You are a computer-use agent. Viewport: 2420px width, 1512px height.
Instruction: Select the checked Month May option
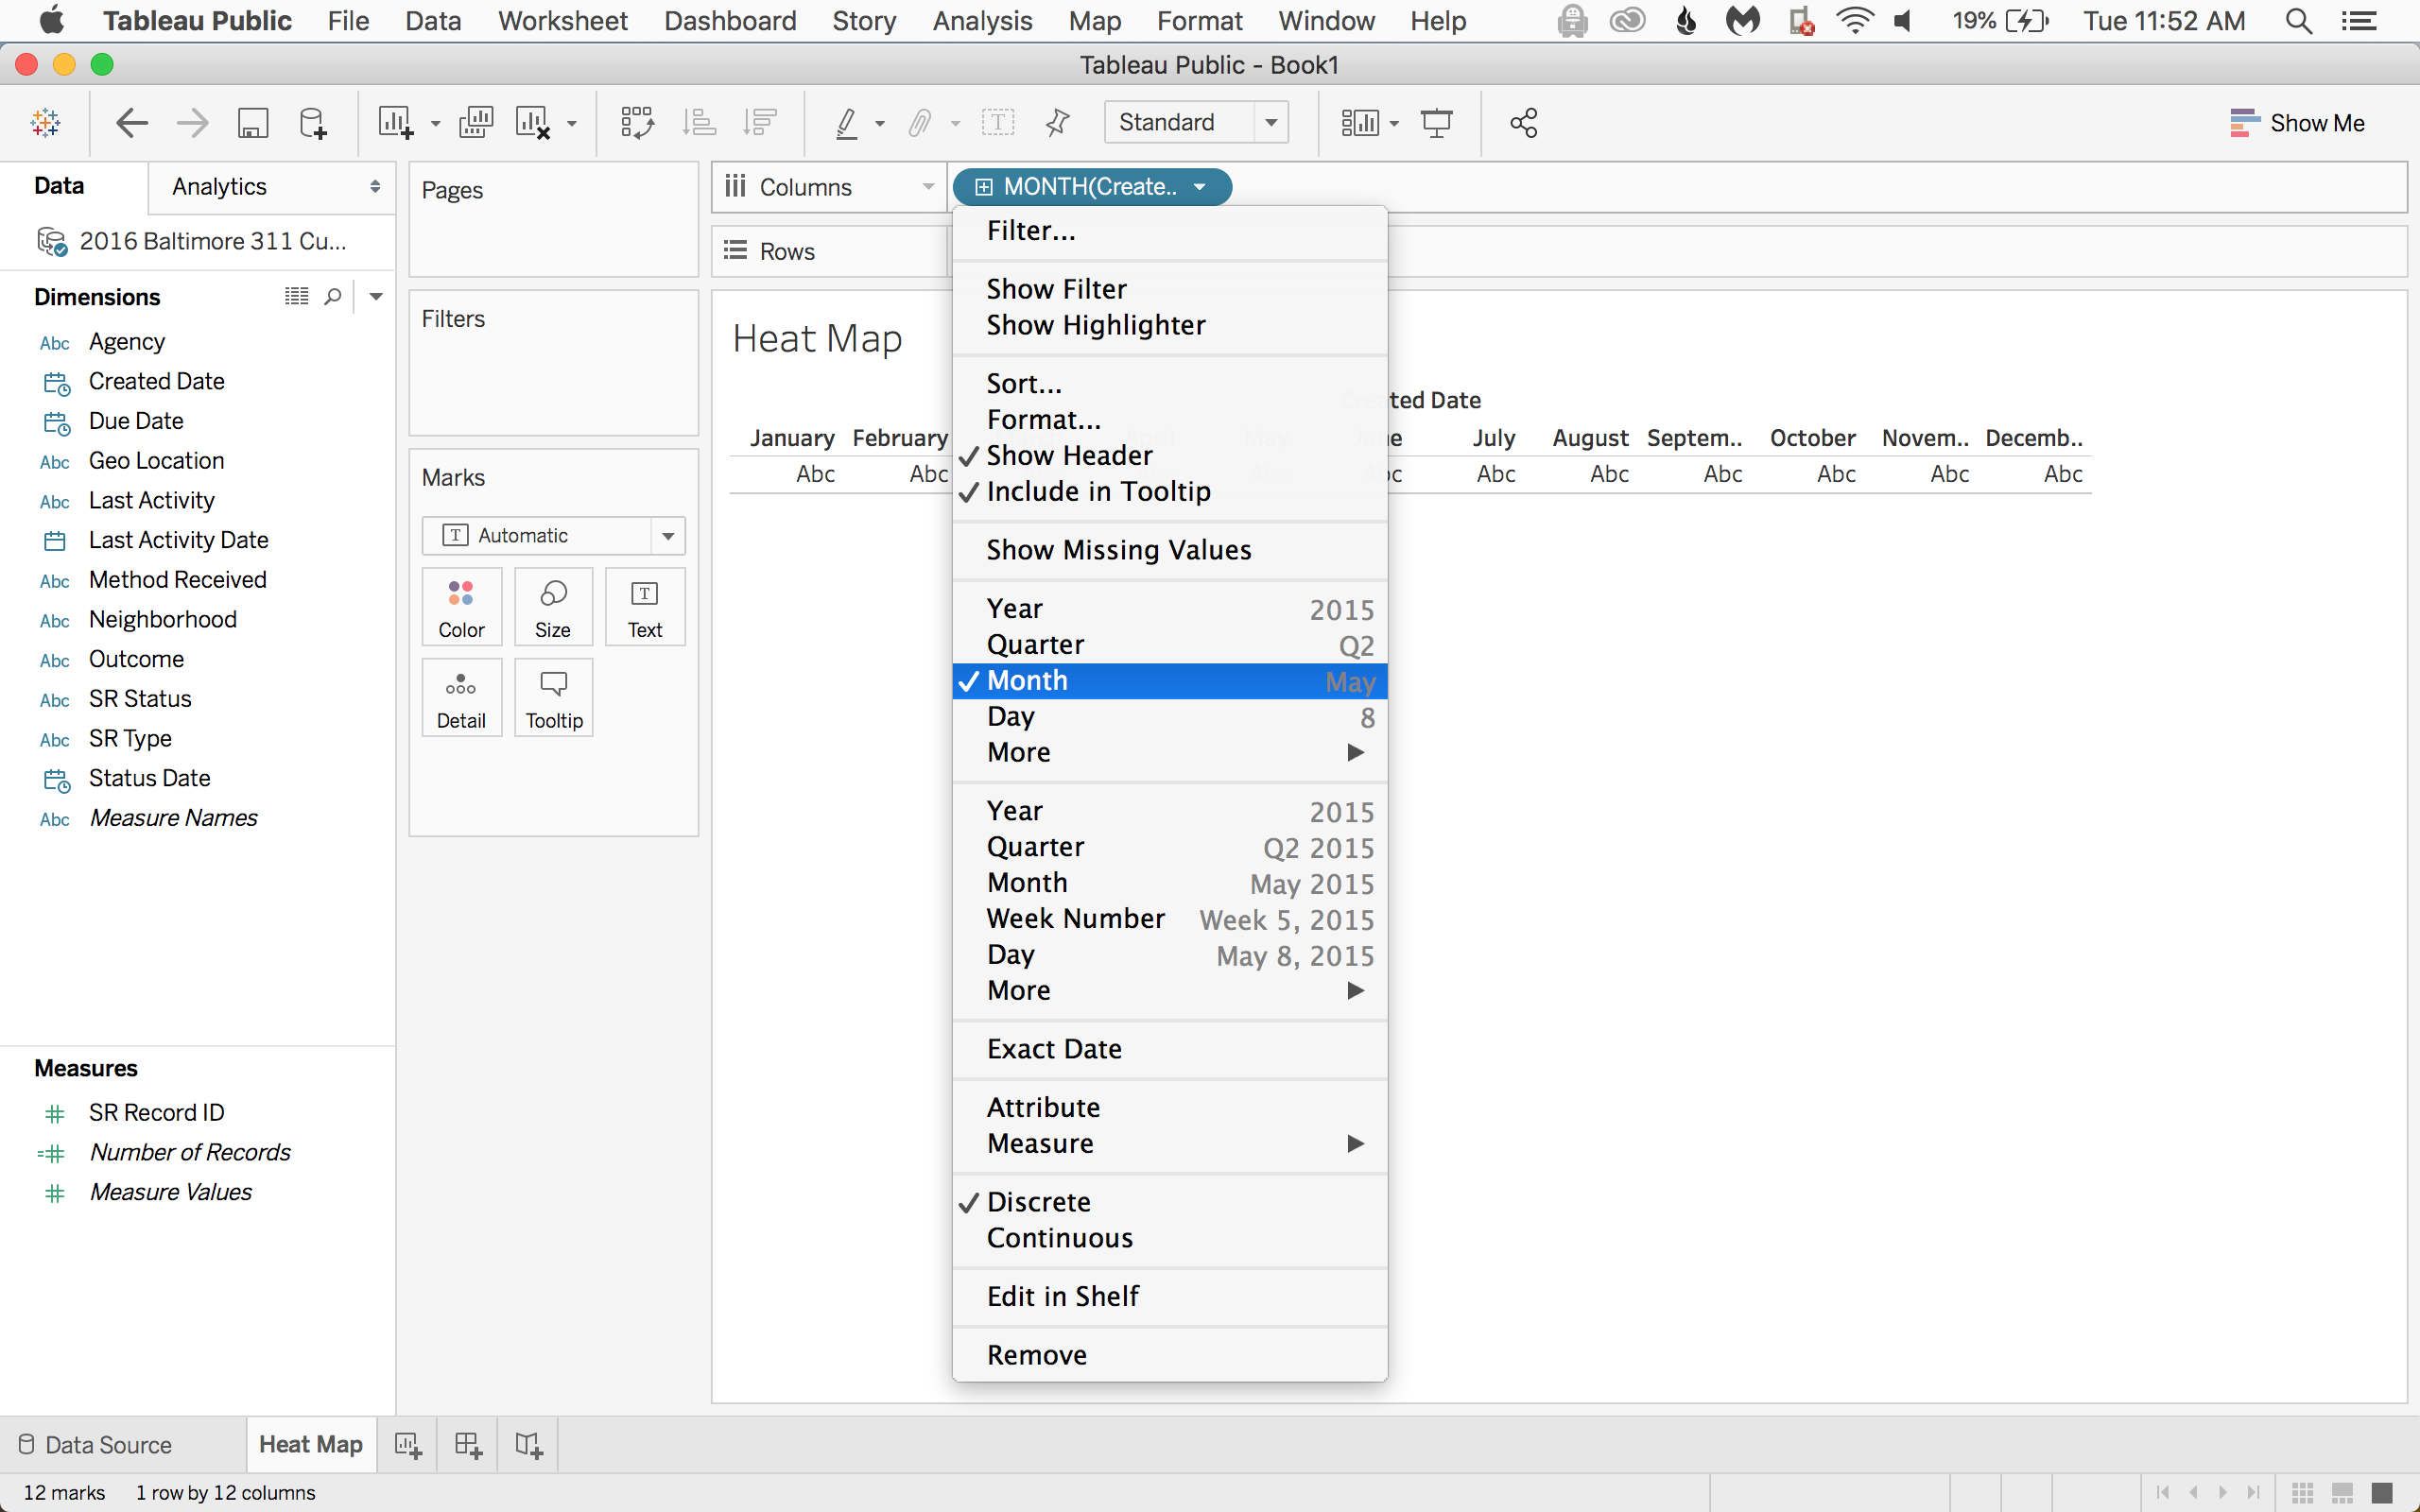1169,681
